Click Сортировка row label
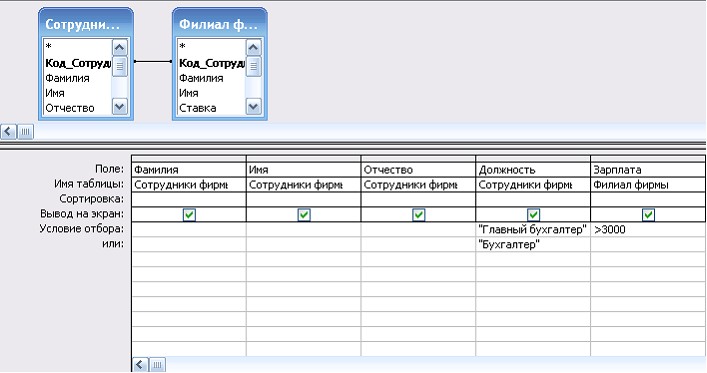Viewport: 707px width, 373px height. (x=92, y=198)
